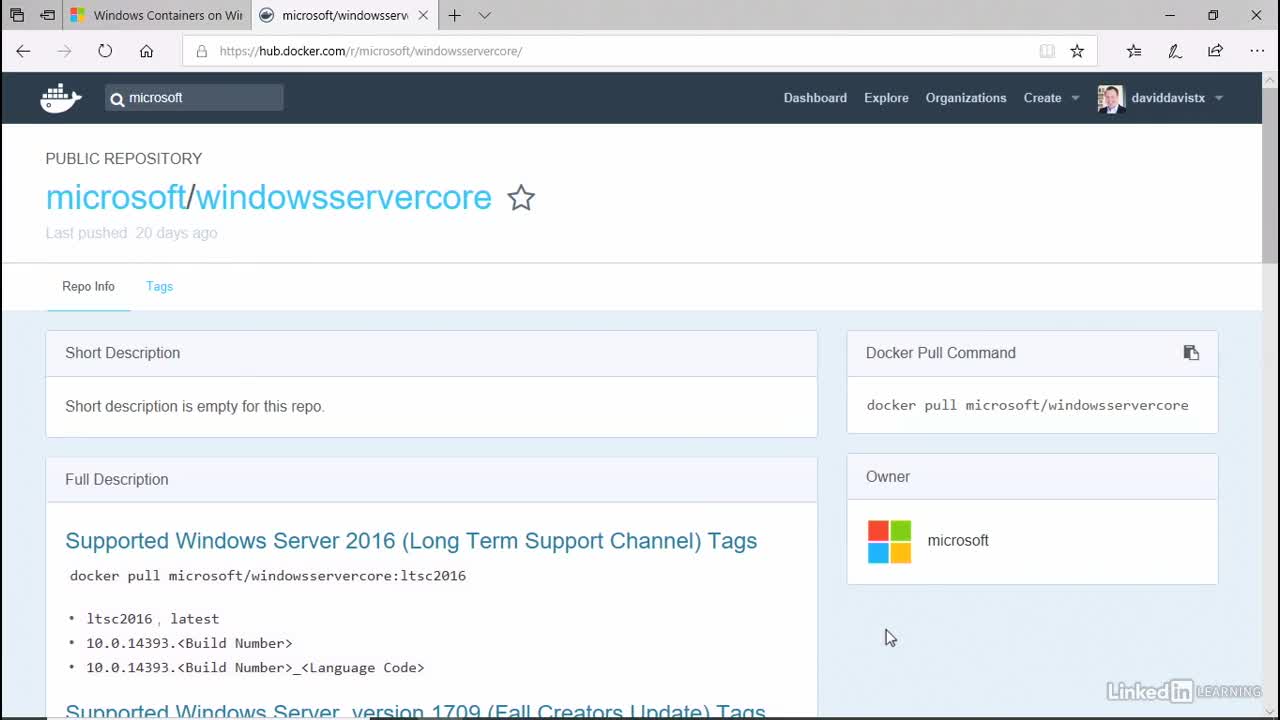Click the site padlock icon
Screen dimensions: 1280x720
click(x=201, y=51)
